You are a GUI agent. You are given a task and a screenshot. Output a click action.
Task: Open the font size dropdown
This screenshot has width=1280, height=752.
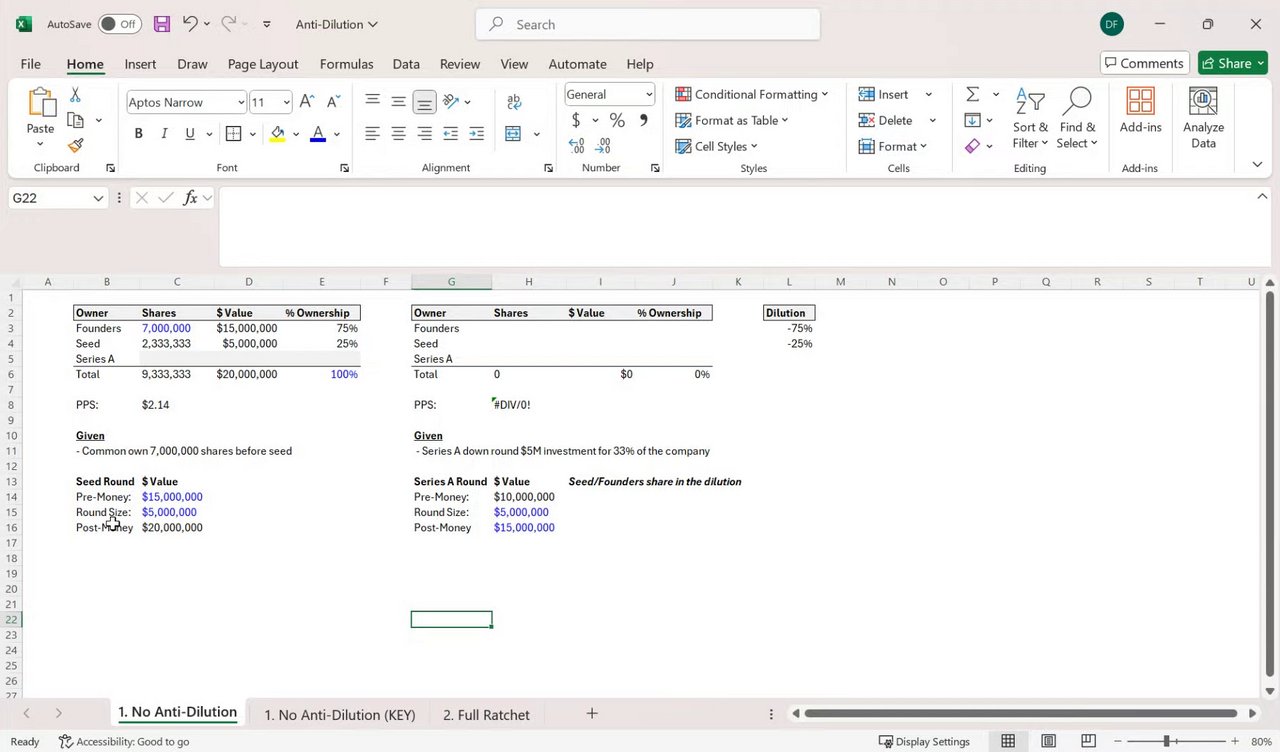(x=286, y=102)
